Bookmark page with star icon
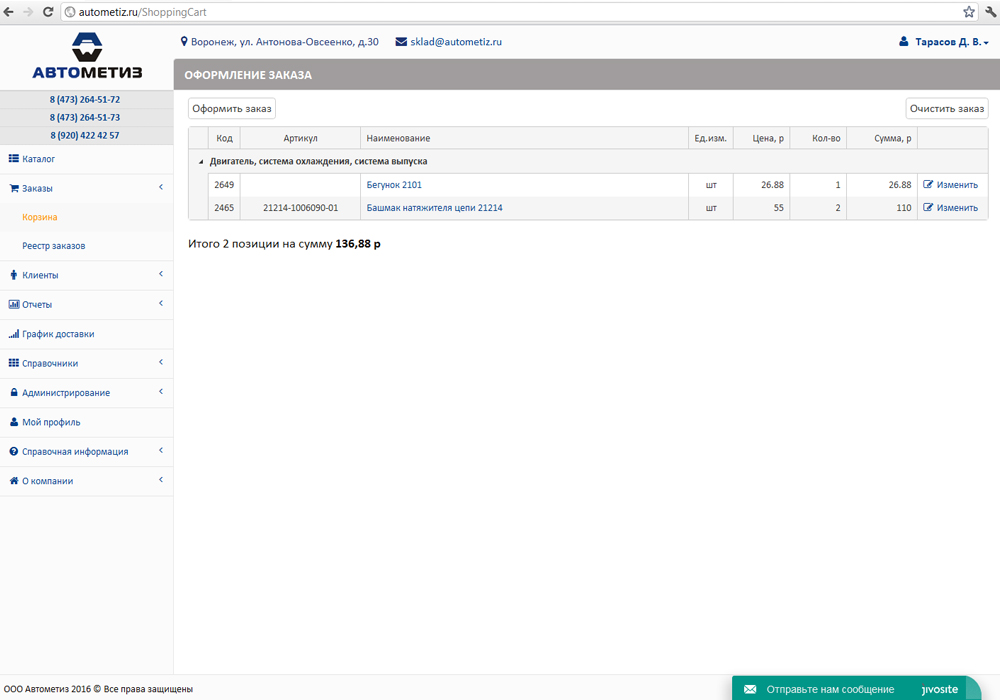The image size is (1000, 700). (968, 12)
